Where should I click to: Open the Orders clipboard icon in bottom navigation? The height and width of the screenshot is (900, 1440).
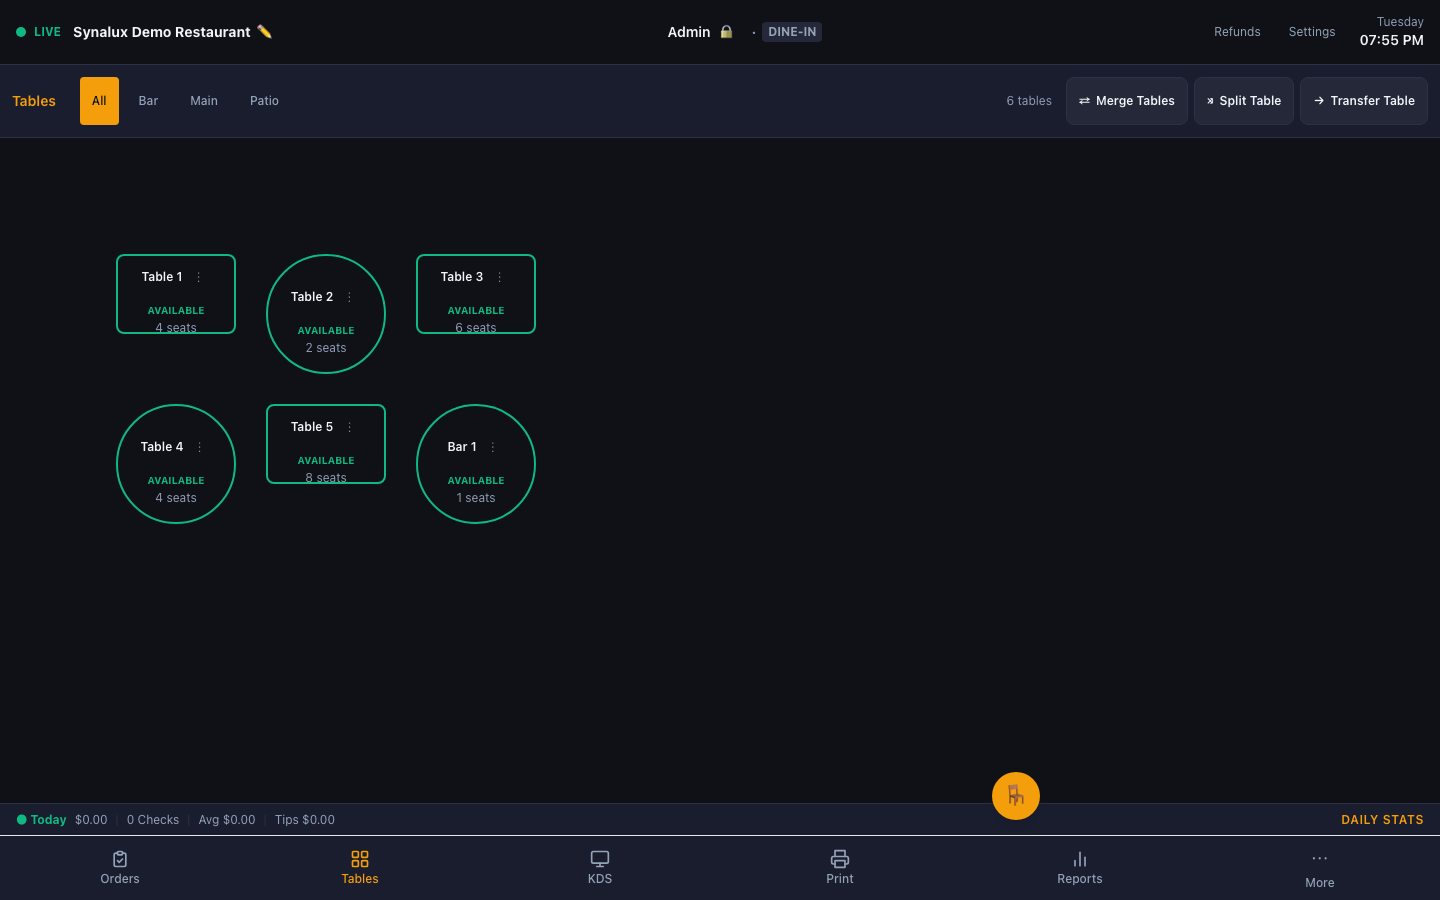tap(120, 859)
